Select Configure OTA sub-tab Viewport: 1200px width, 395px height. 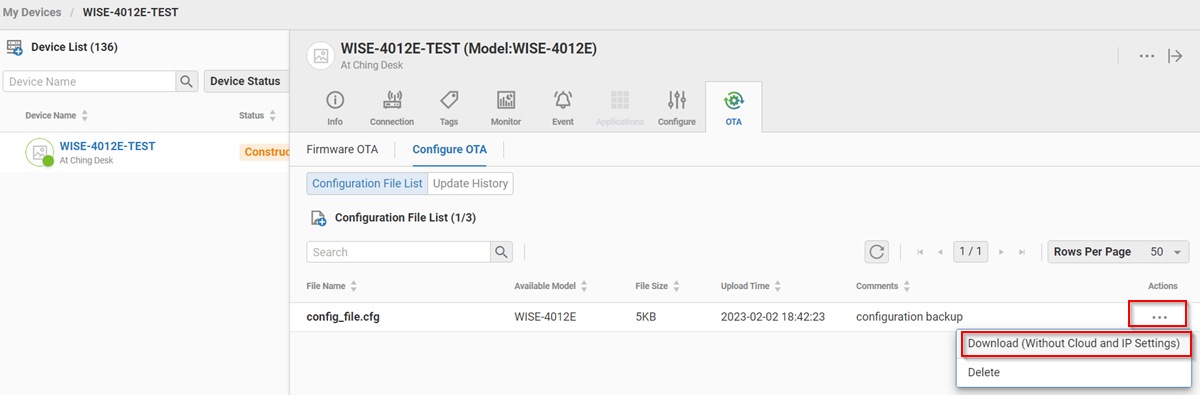pyautogui.click(x=450, y=149)
